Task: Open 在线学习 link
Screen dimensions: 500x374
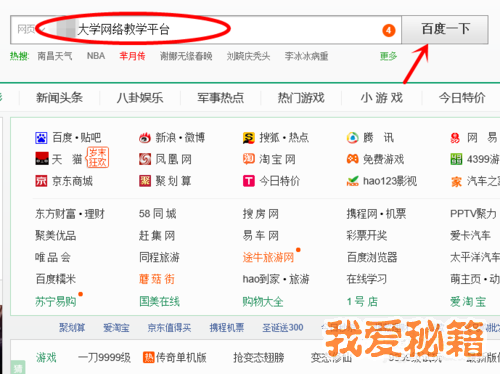Action: click(x=367, y=279)
